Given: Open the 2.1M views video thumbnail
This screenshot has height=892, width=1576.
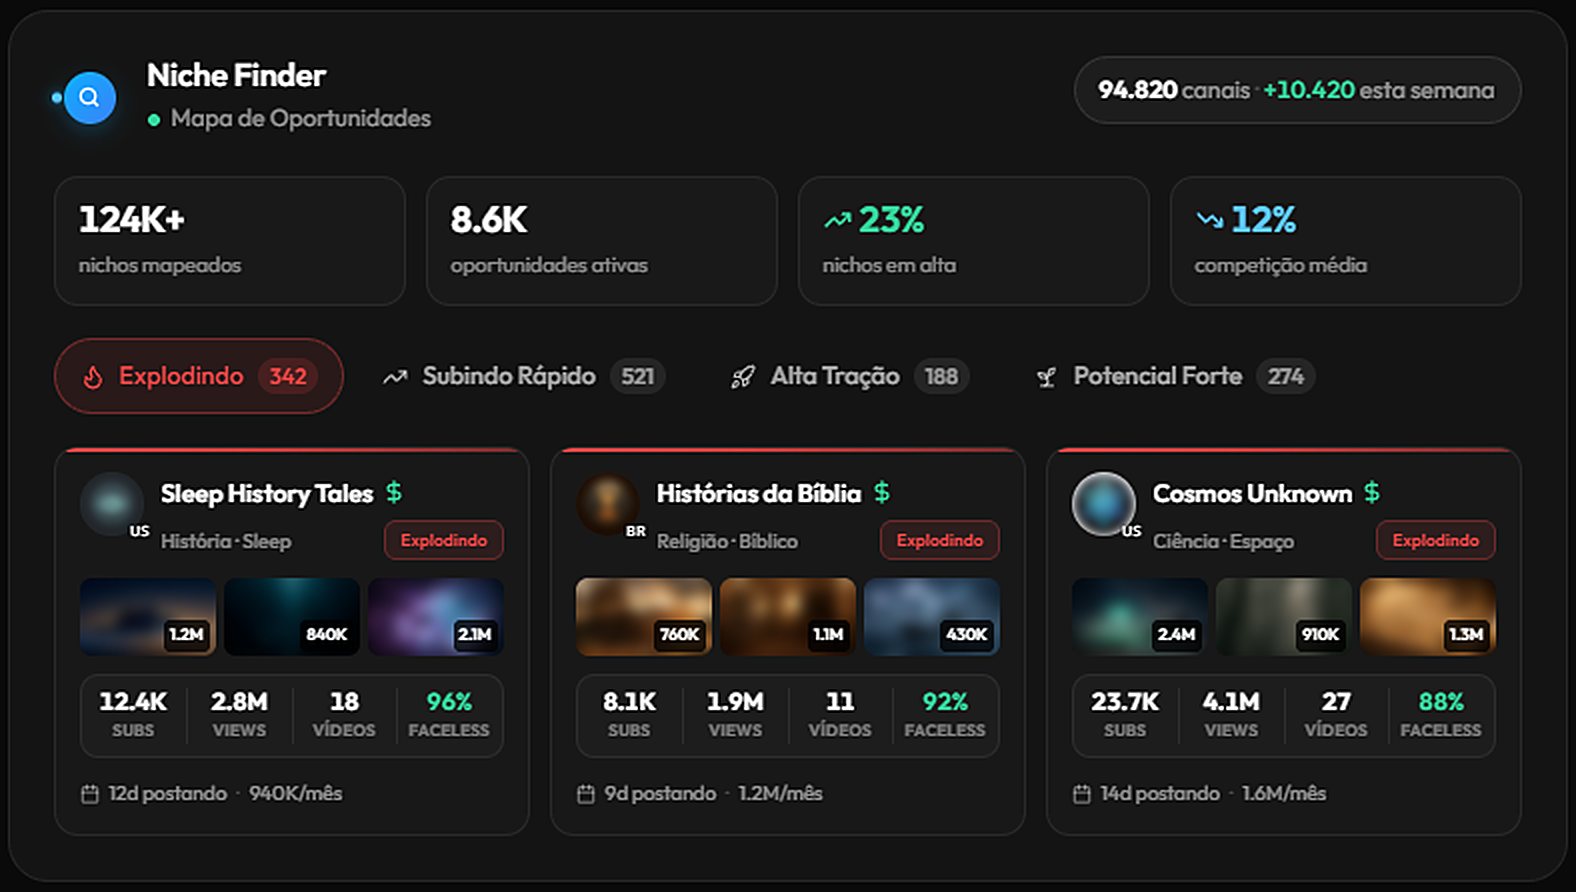Looking at the screenshot, I should pos(436,617).
